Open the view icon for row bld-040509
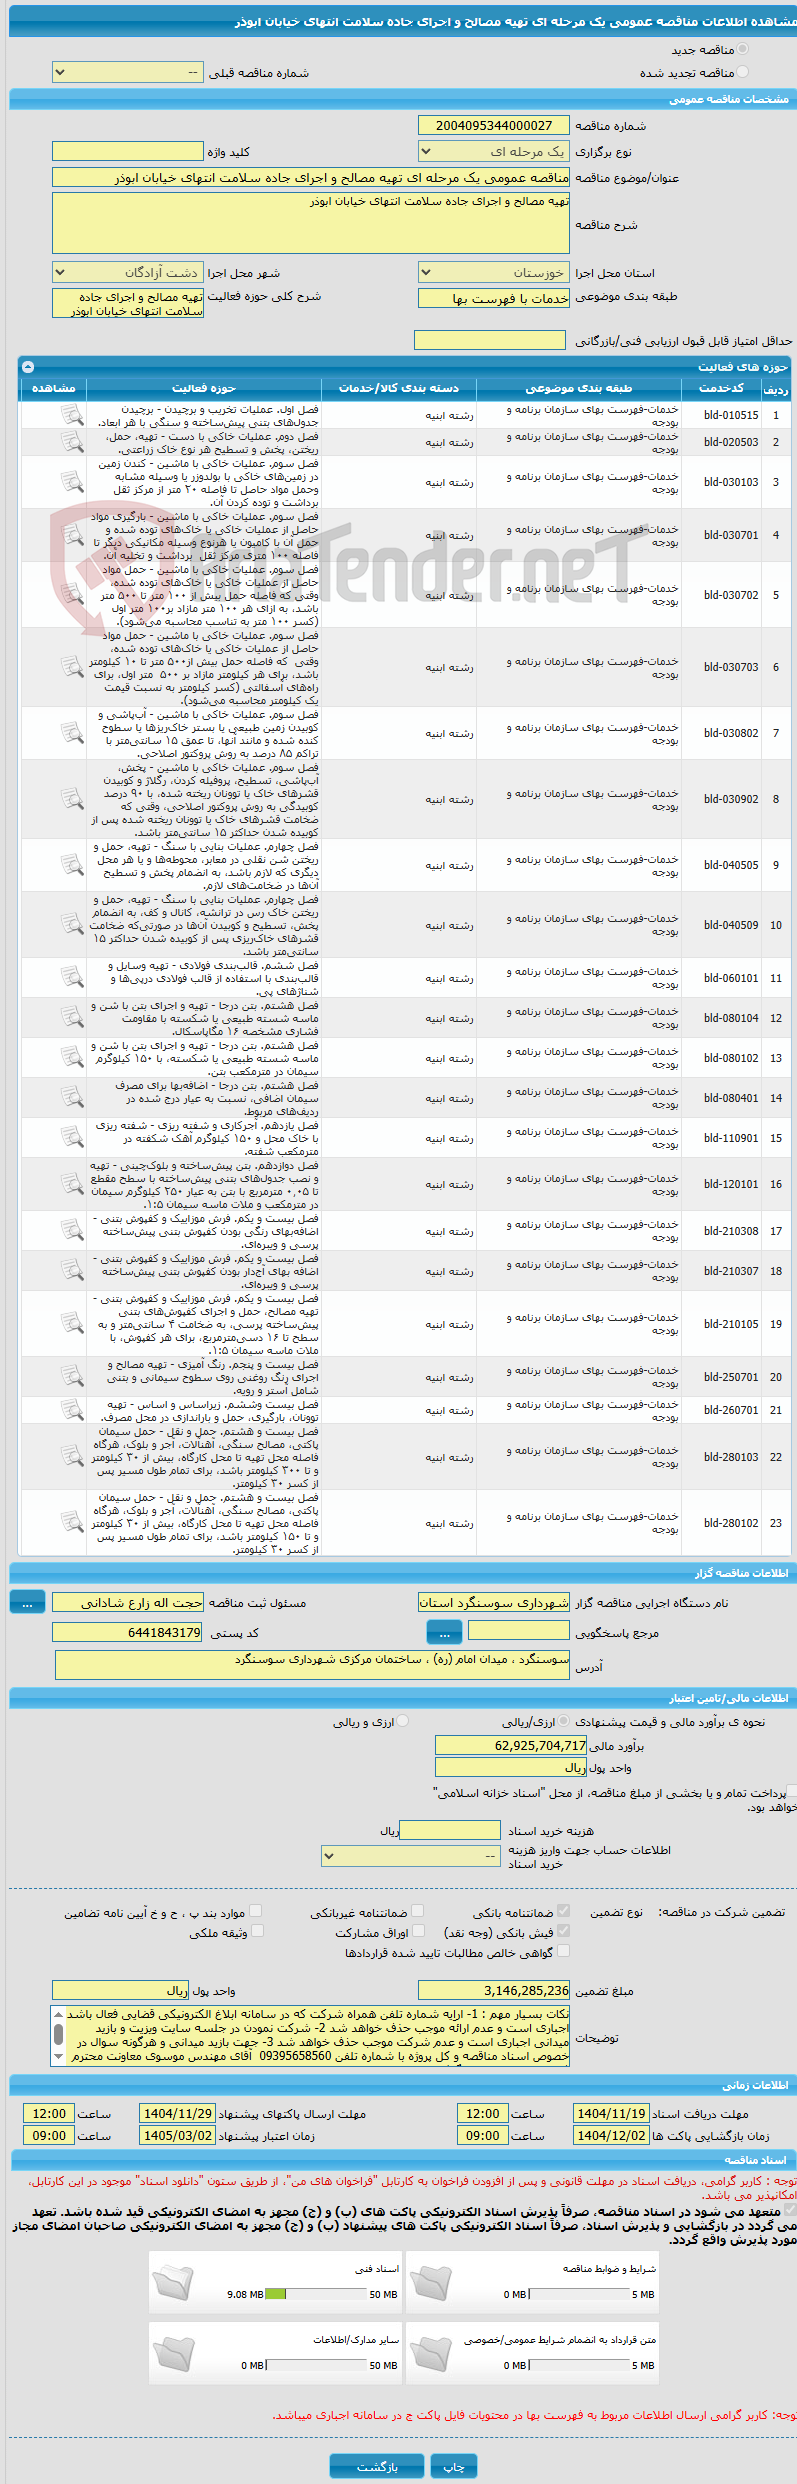Screen dimensions: 797x2484 point(72,925)
